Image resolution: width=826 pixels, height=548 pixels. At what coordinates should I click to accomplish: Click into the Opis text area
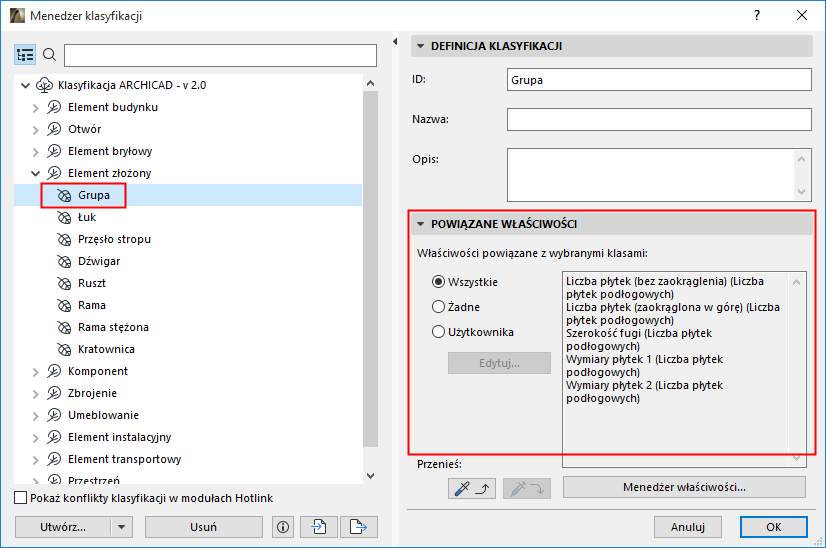651,175
